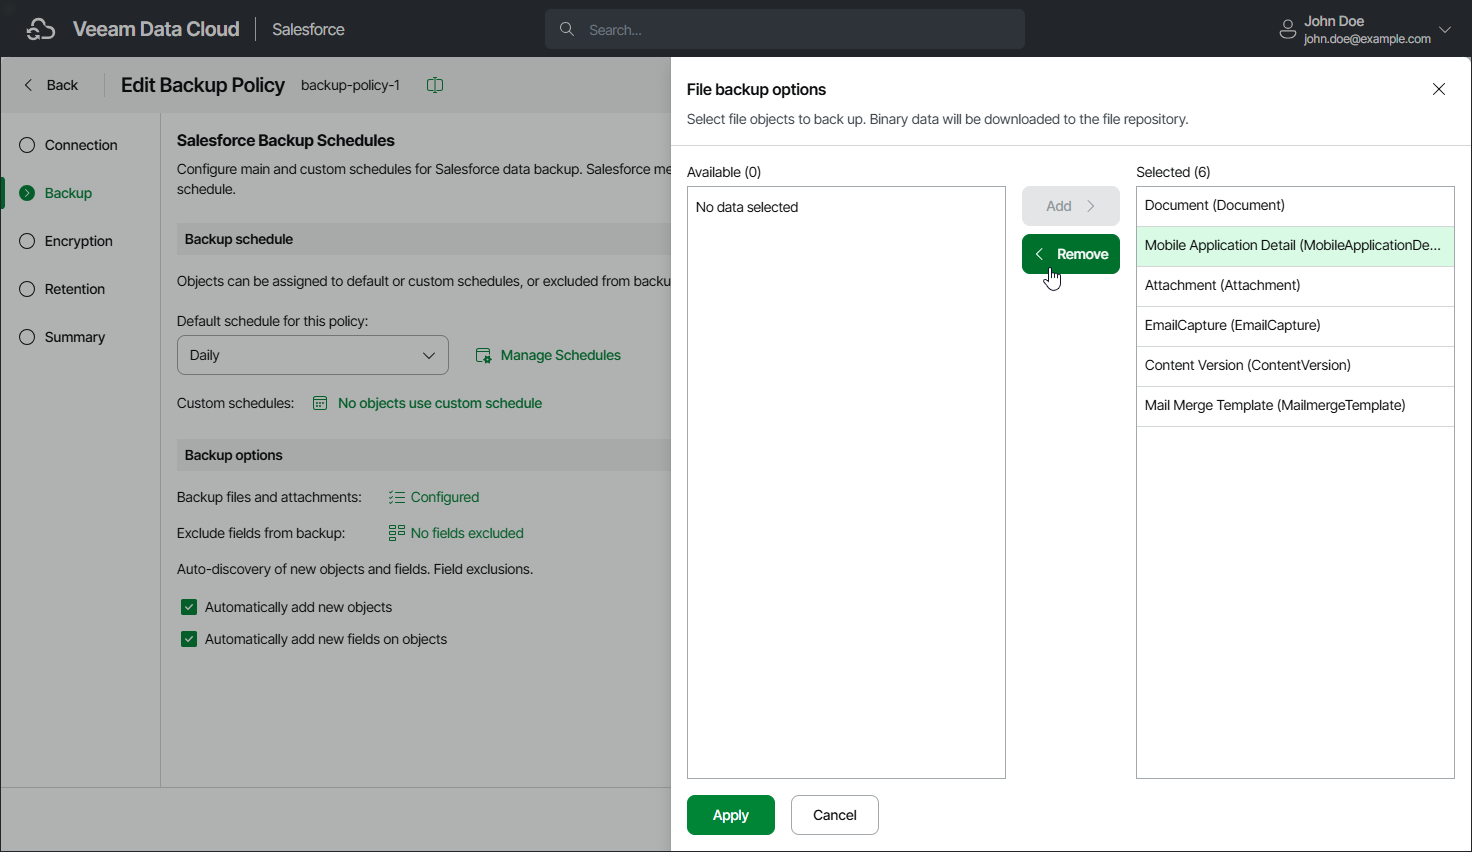The image size is (1472, 852).
Task: Click the Veeam Data Cloud logo icon
Action: pyautogui.click(x=41, y=29)
